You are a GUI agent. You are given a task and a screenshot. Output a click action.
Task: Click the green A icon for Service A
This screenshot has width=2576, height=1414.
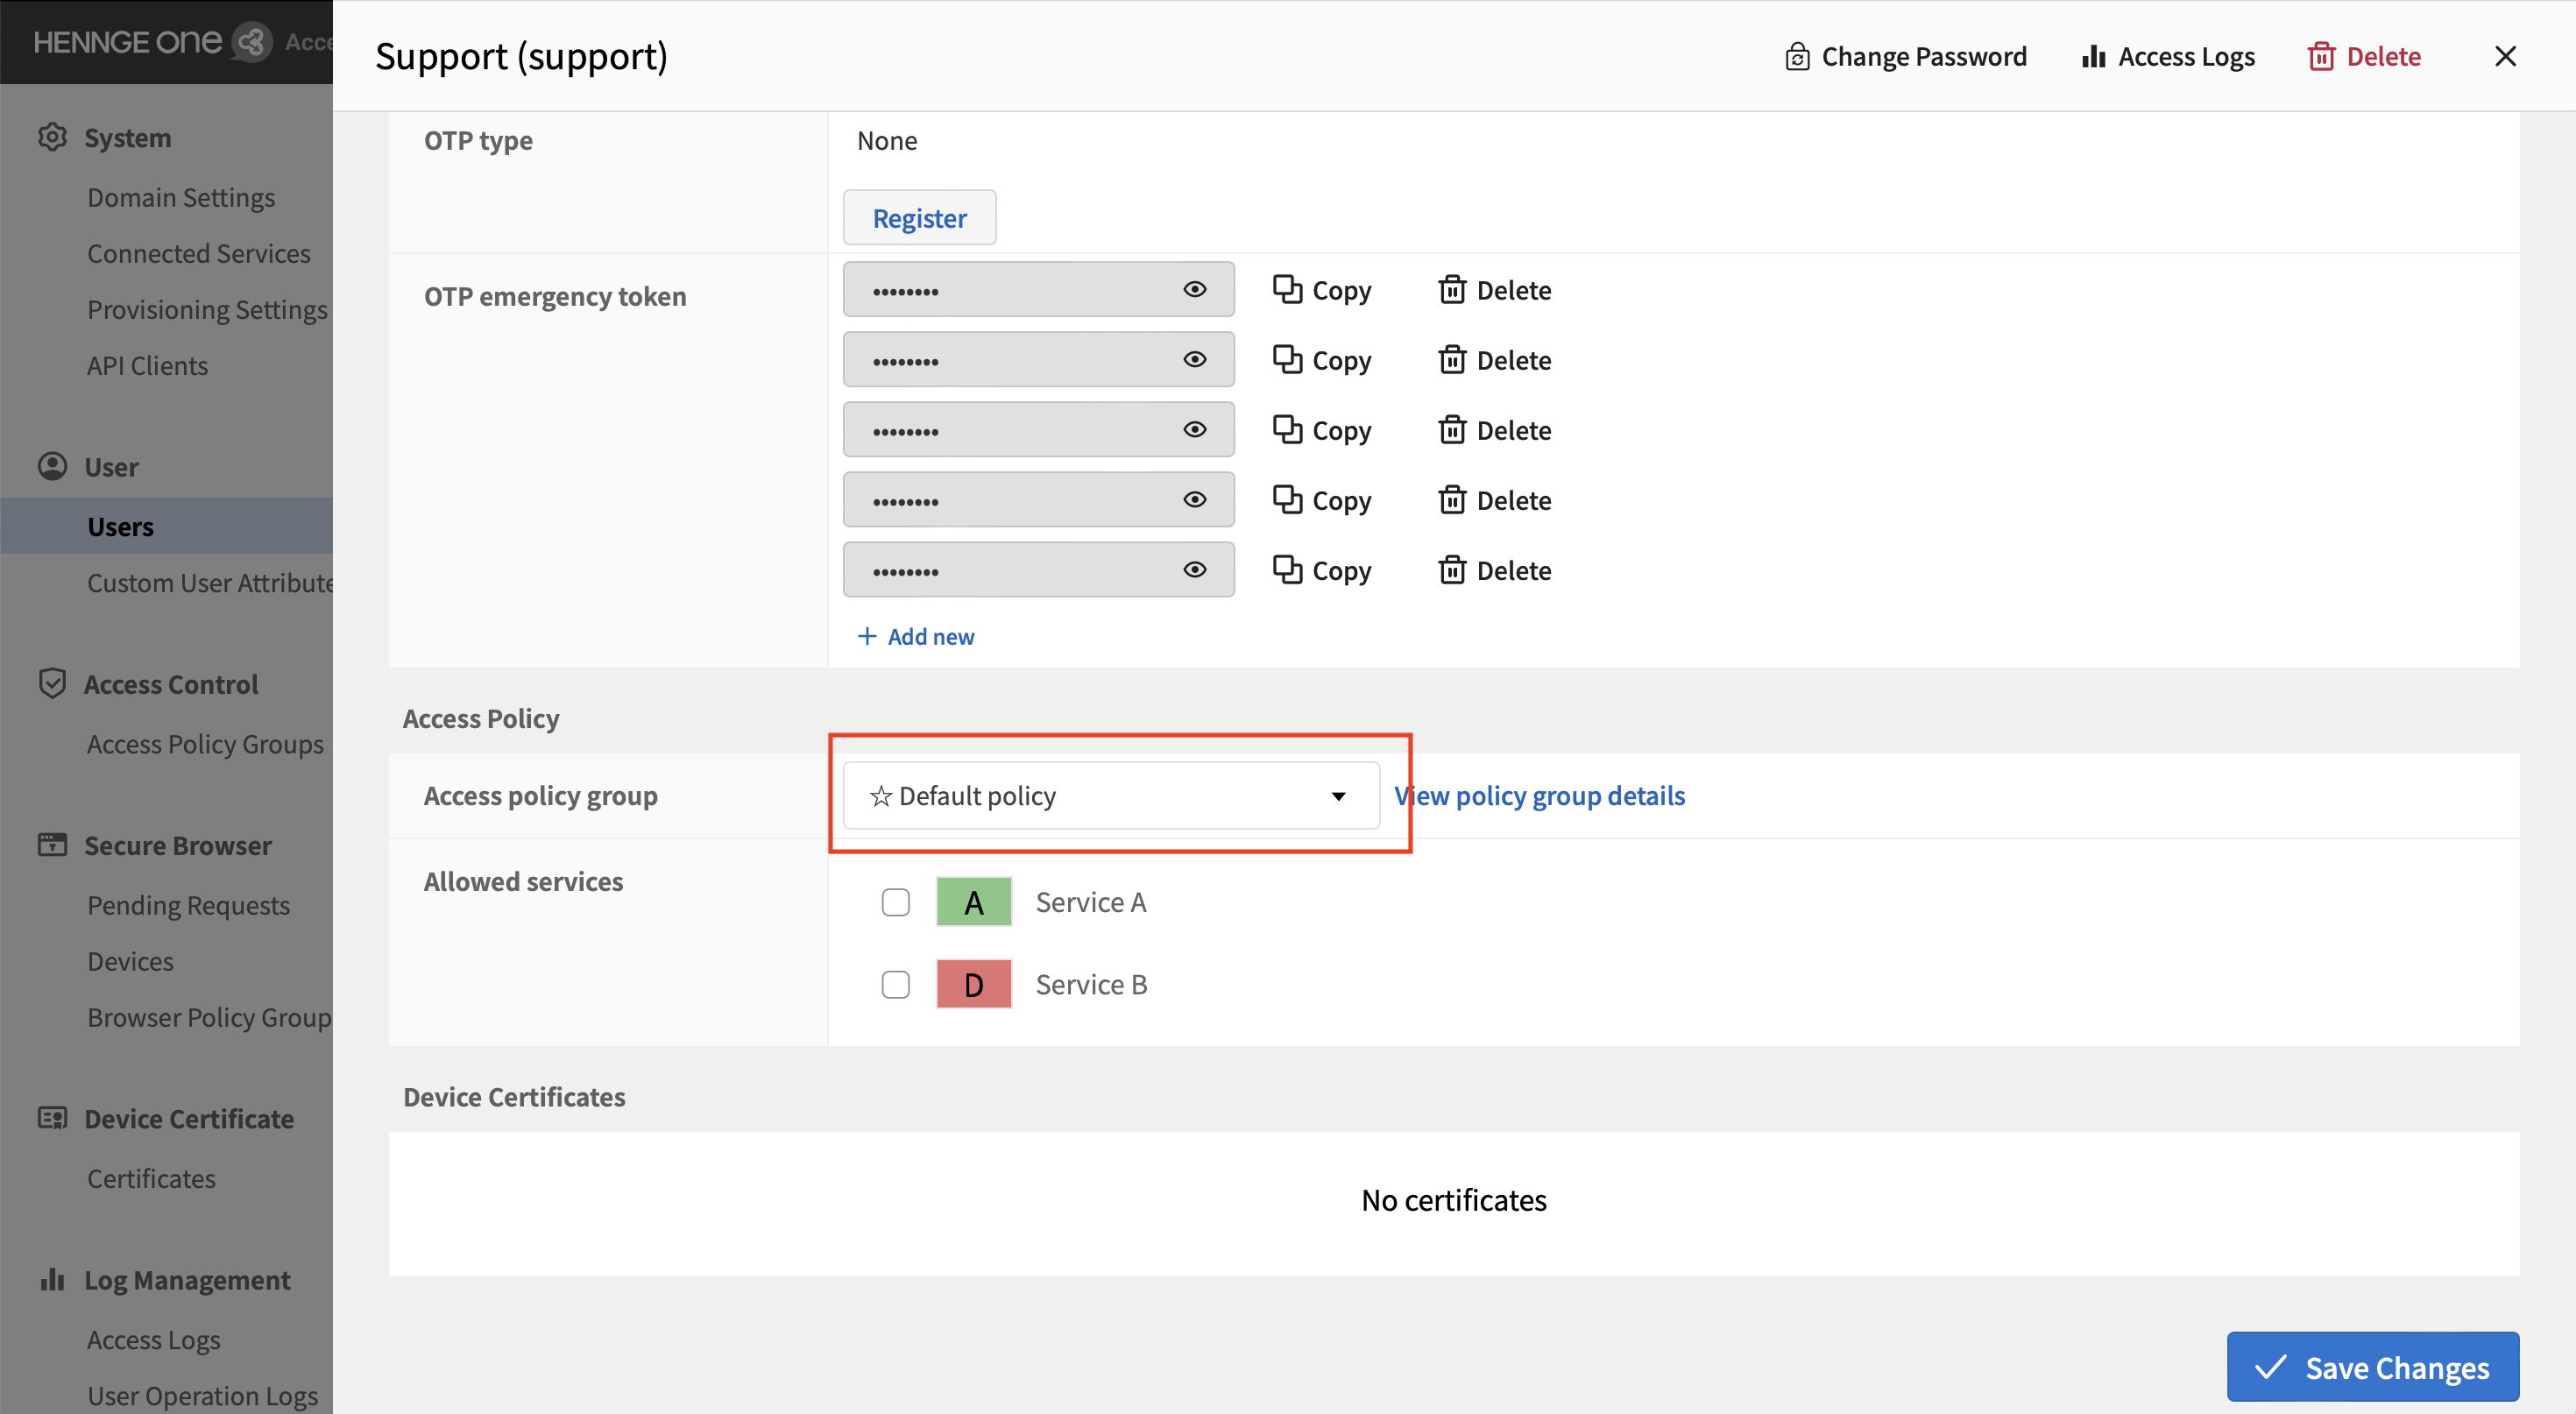[974, 902]
